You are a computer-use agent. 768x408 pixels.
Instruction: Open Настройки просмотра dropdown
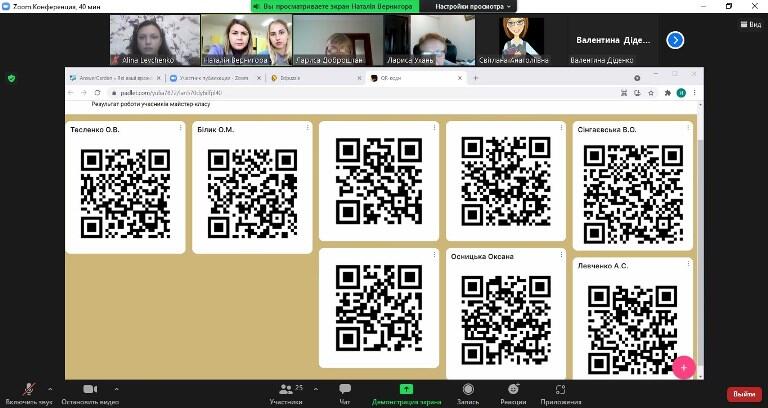(473, 6)
